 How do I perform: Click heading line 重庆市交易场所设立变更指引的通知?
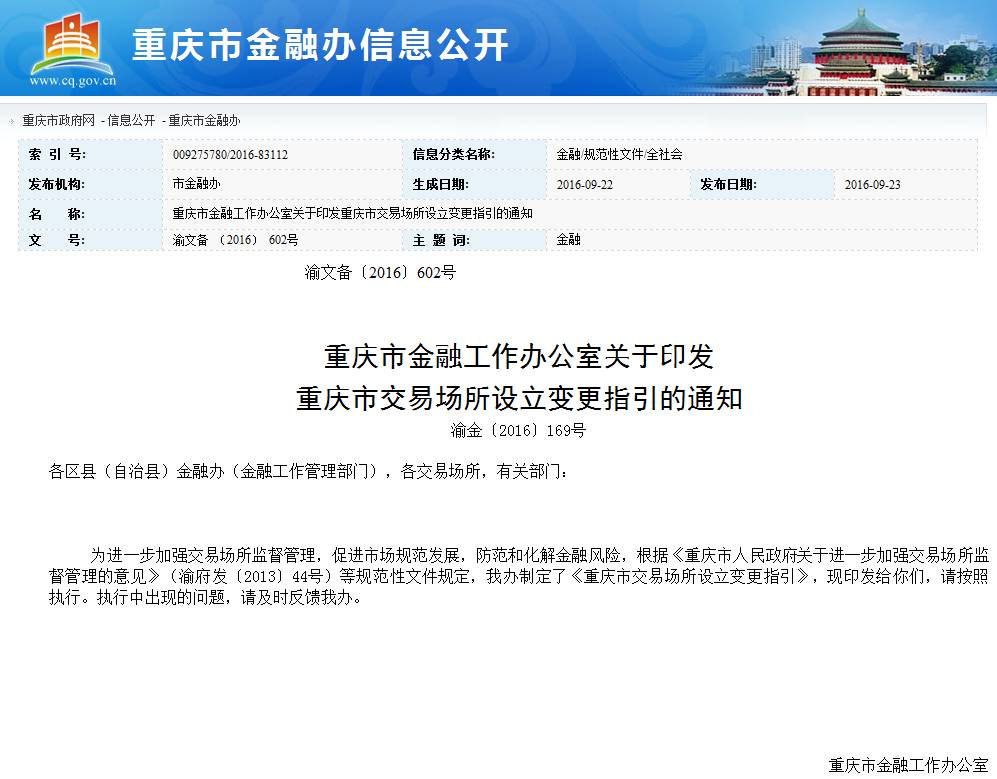(519, 399)
